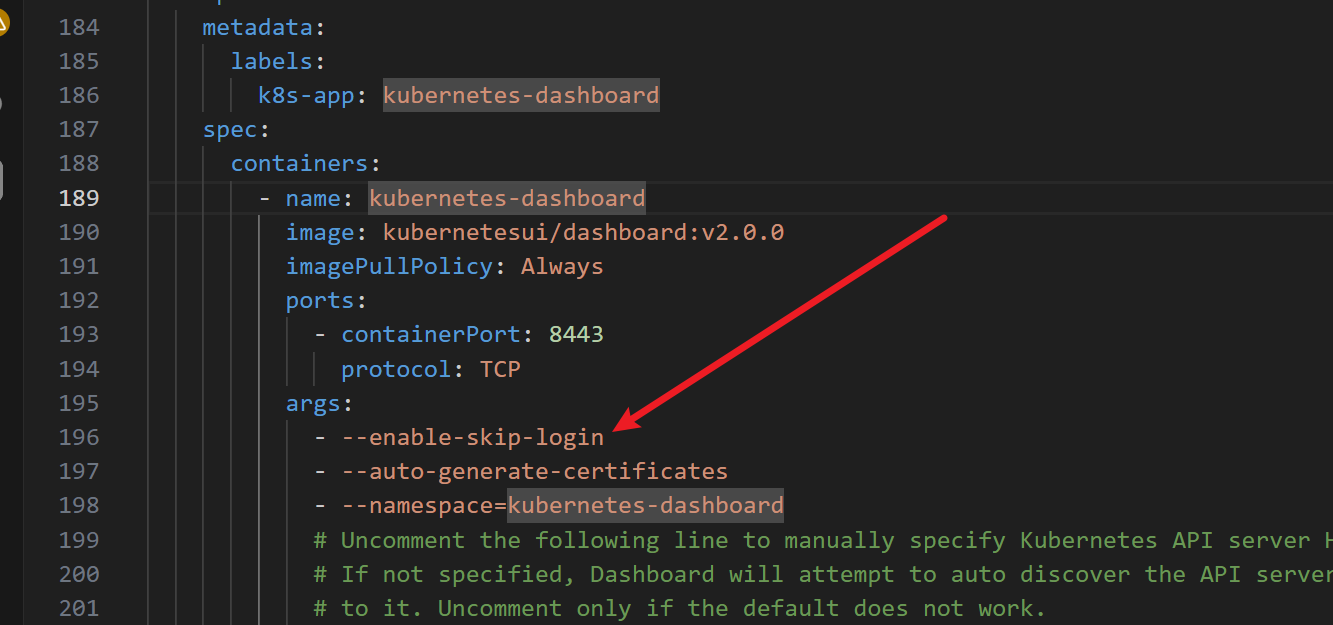Click the kubernetesui/dashboard:v2.0.0 image value
The image size is (1333, 625).
click(x=583, y=232)
